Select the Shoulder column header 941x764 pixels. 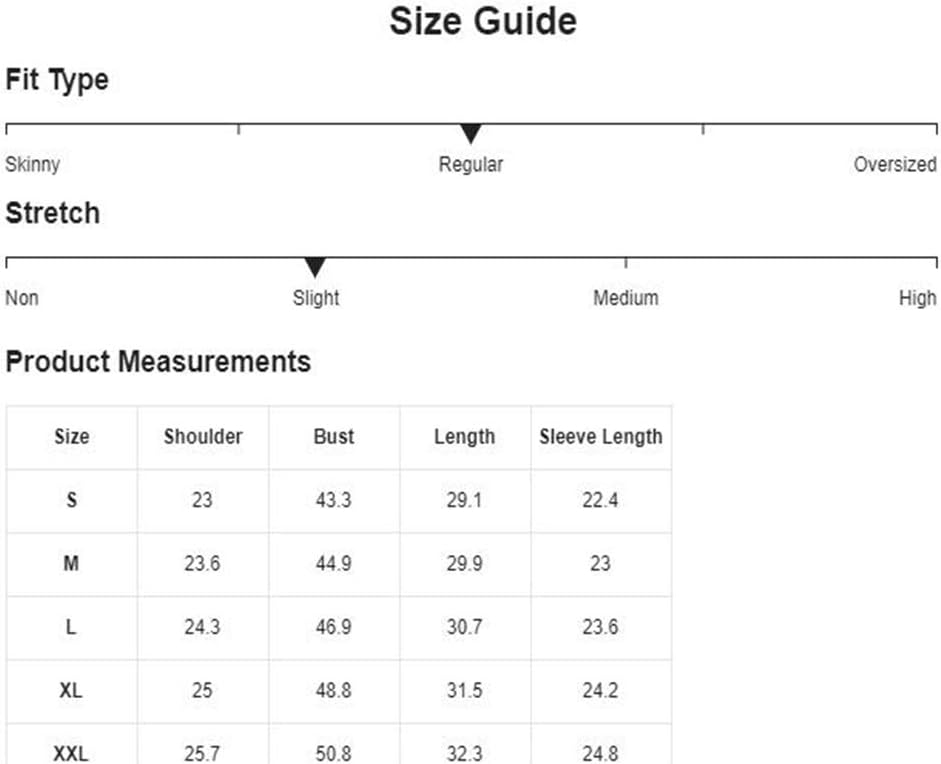pyautogui.click(x=203, y=436)
